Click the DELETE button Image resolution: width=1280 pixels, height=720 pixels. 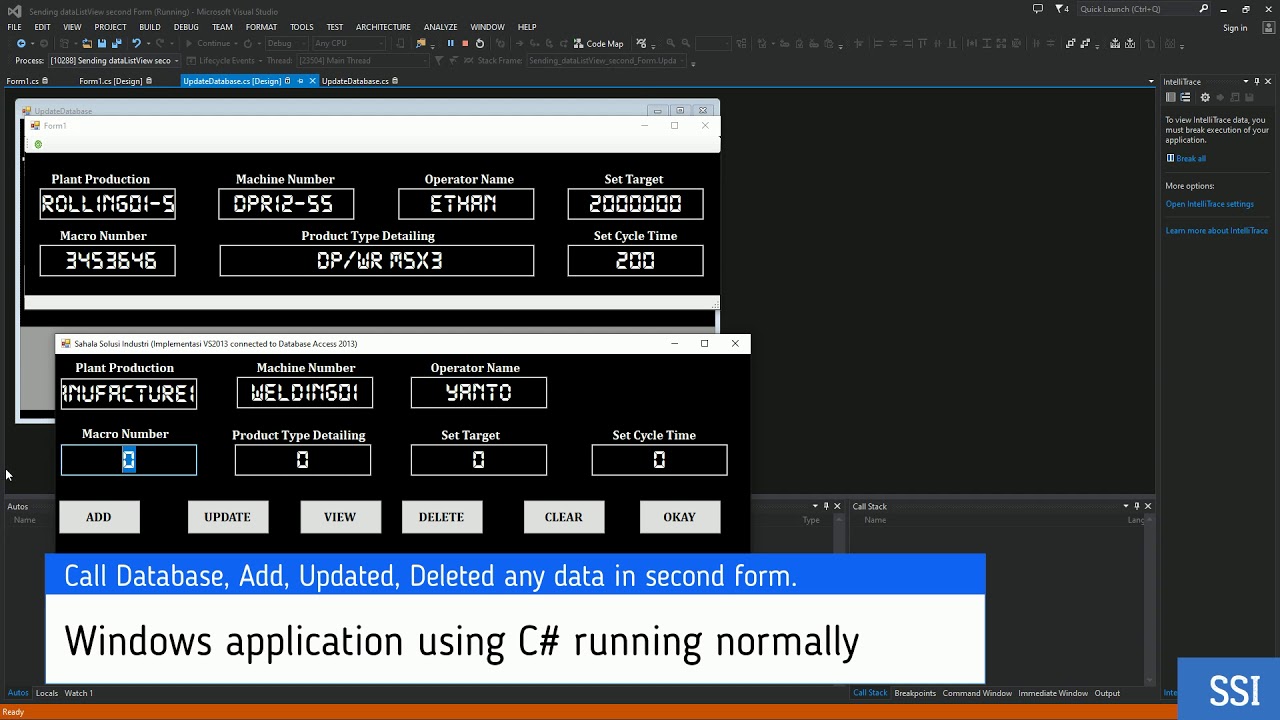click(x=442, y=517)
